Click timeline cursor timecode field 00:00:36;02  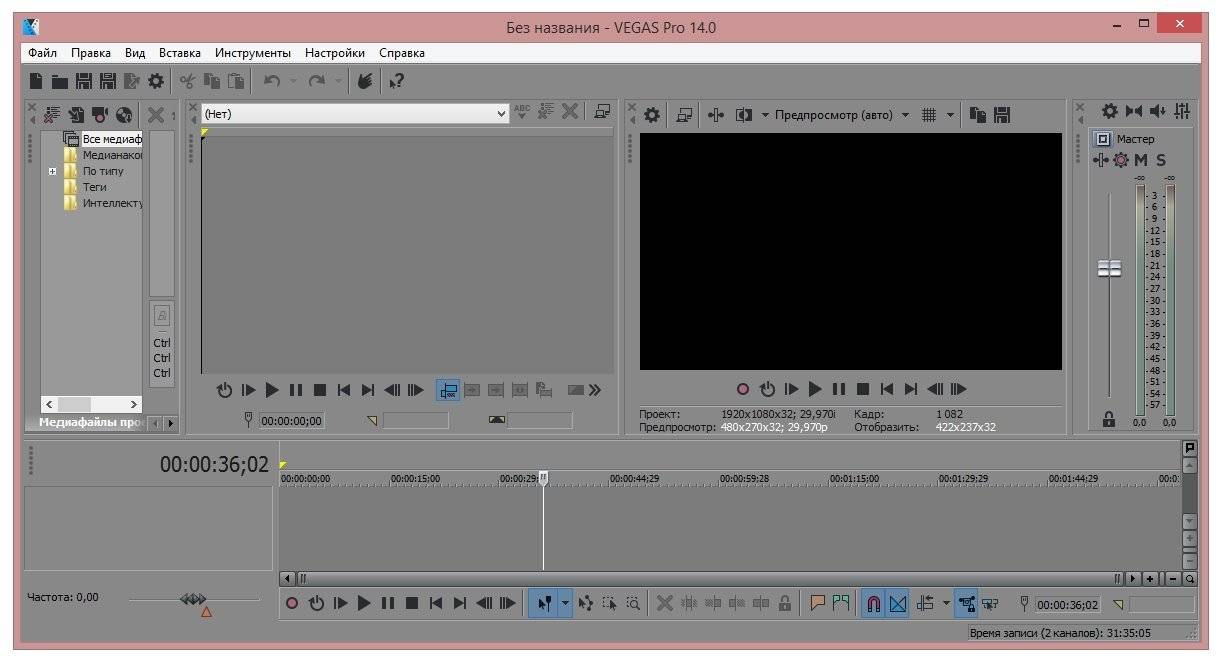click(x=1068, y=604)
